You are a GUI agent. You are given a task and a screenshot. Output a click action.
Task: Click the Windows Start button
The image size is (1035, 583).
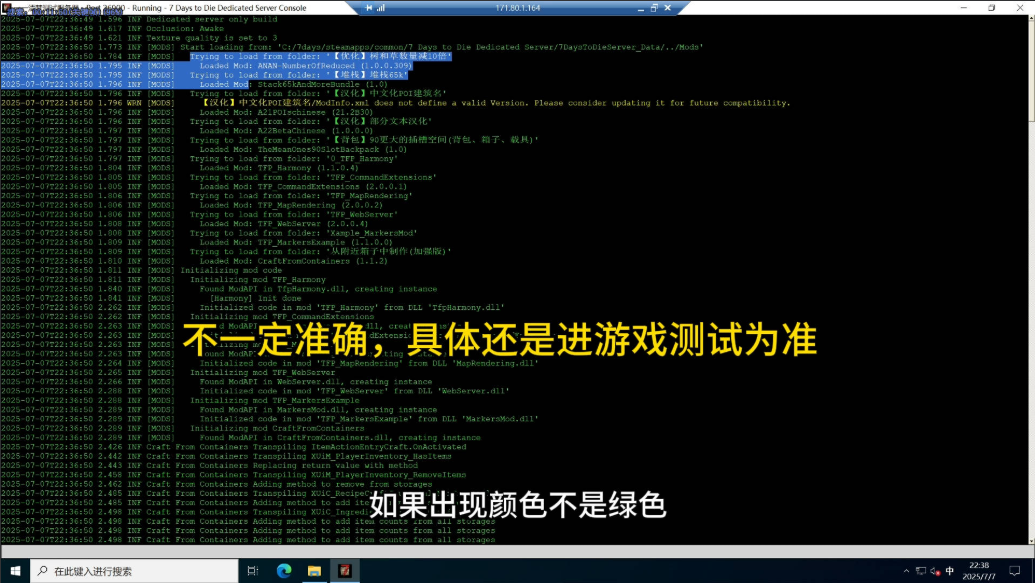click(x=15, y=572)
